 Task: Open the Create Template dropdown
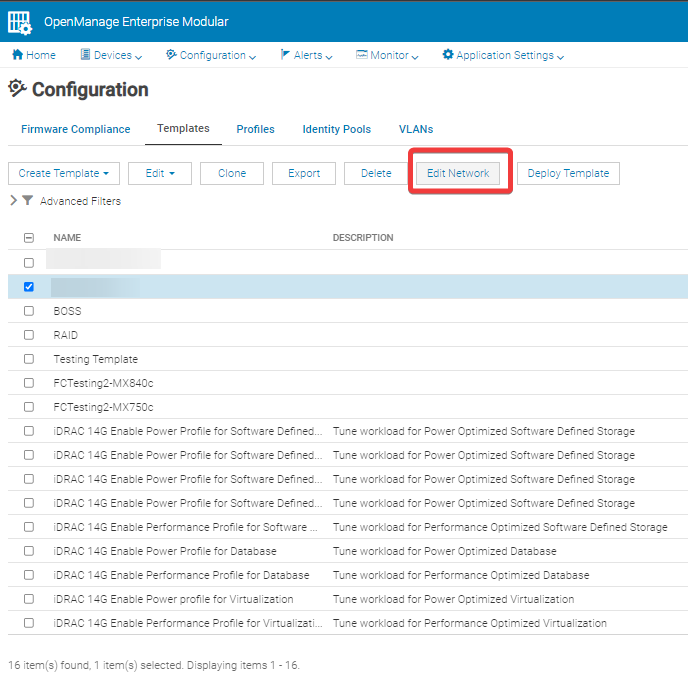click(64, 173)
